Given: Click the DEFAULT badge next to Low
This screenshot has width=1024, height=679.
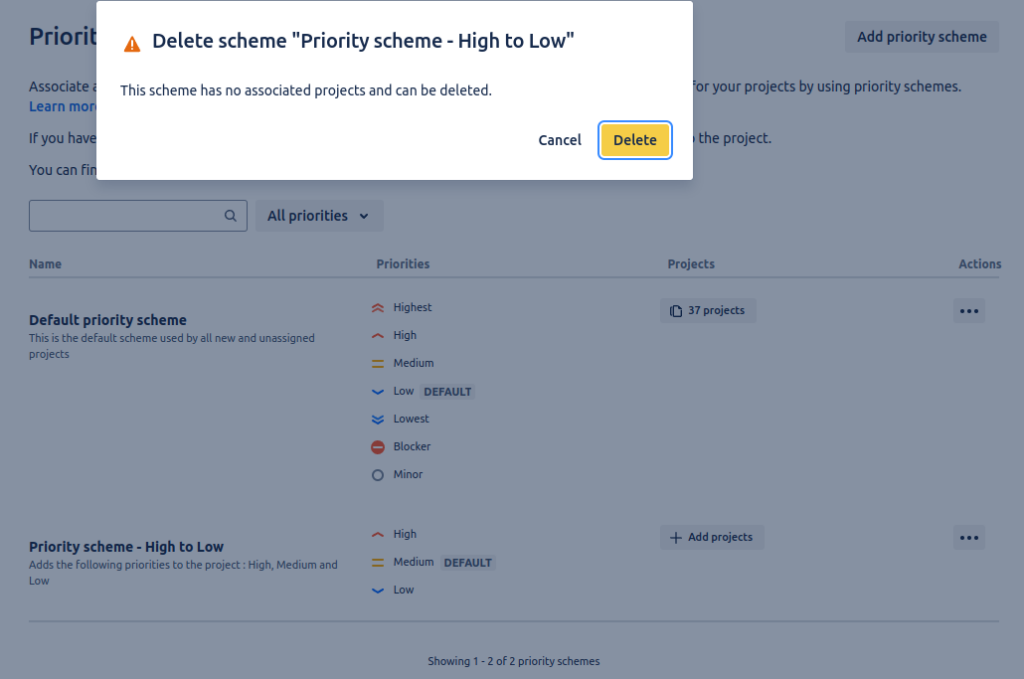Looking at the screenshot, I should [x=447, y=391].
